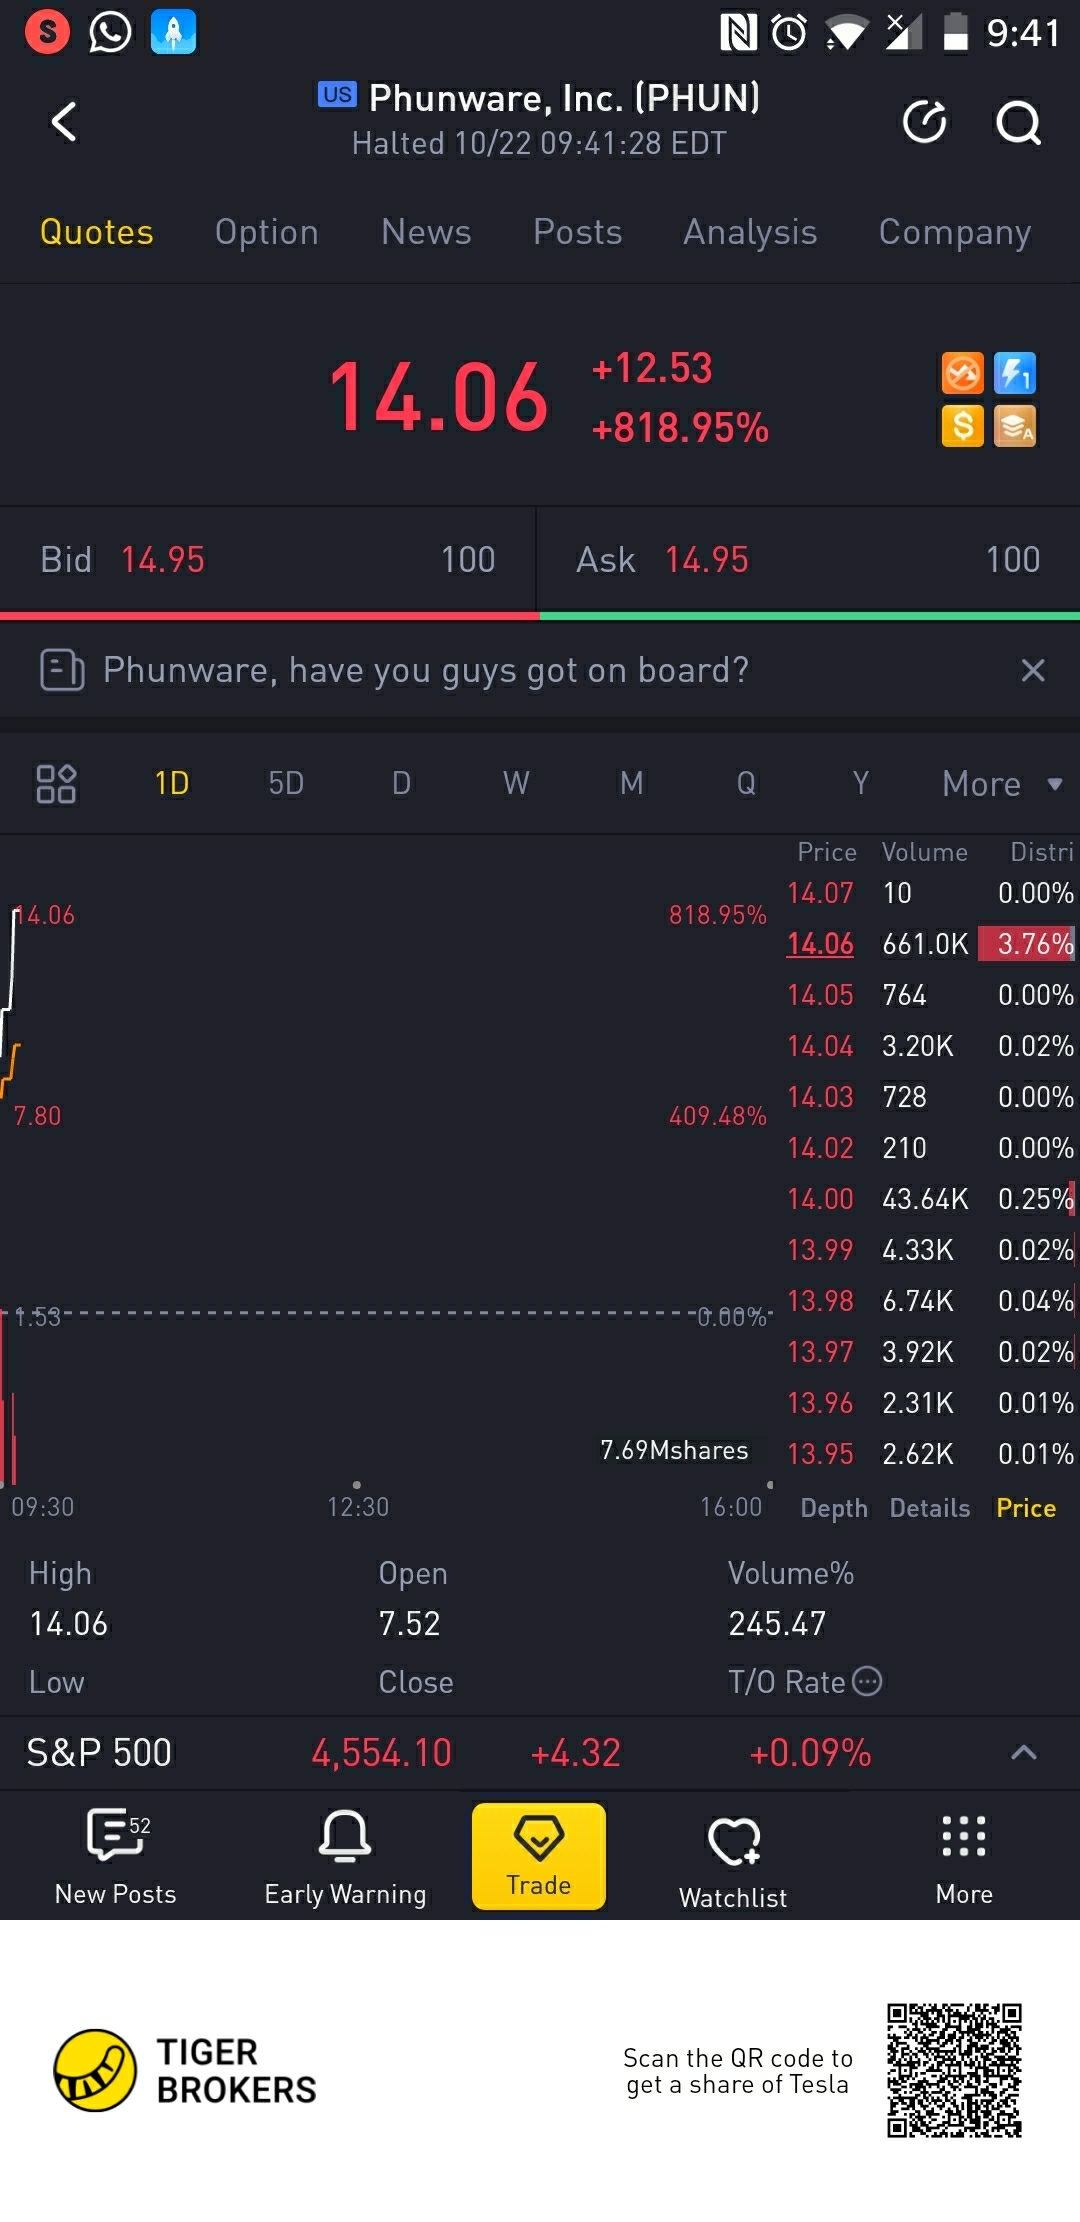The height and width of the screenshot is (2222, 1080).
Task: Switch to the Option tab
Action: click(x=267, y=232)
